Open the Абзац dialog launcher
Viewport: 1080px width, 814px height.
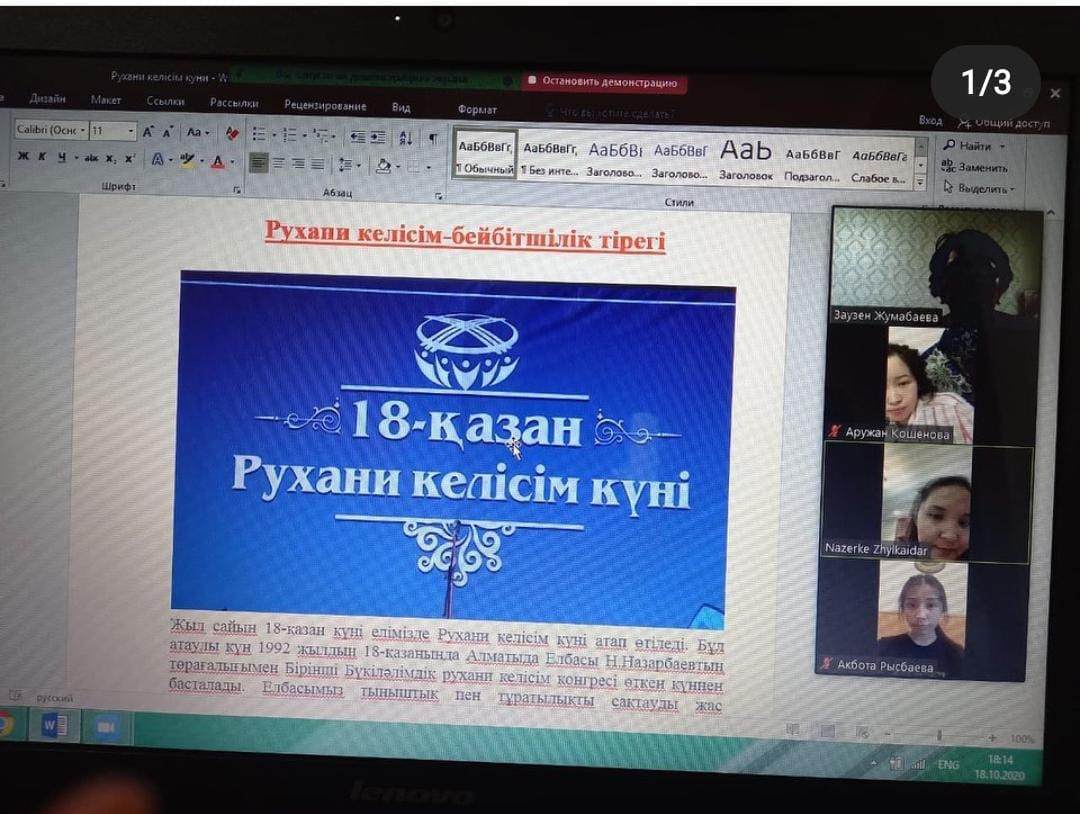pyautogui.click(x=438, y=197)
